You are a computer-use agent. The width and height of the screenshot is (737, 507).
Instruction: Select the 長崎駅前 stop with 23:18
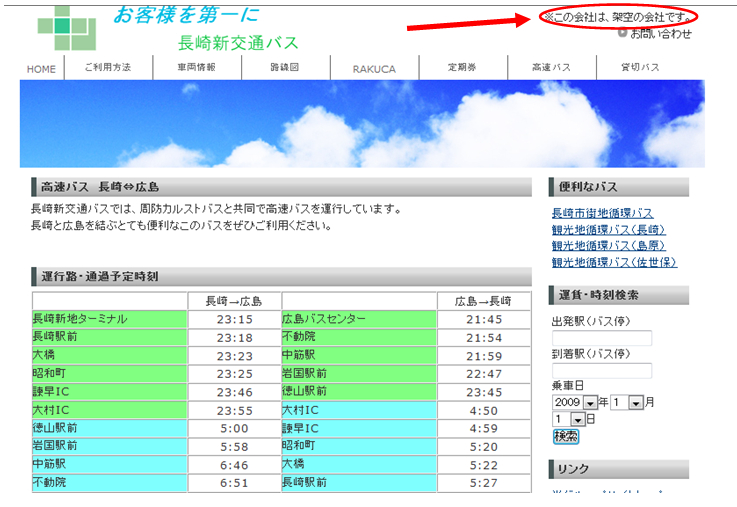point(110,337)
